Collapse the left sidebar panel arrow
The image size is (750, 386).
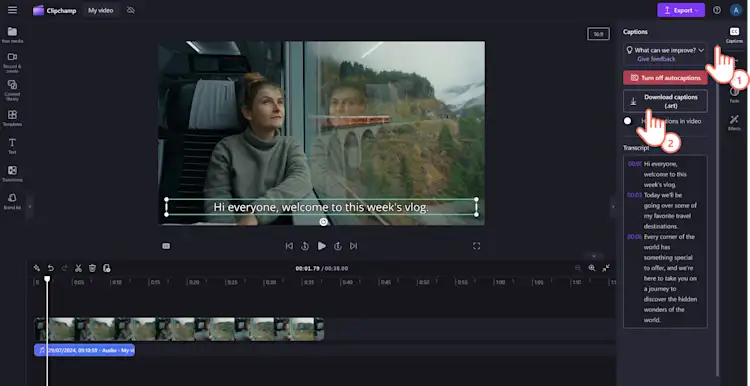30,207
